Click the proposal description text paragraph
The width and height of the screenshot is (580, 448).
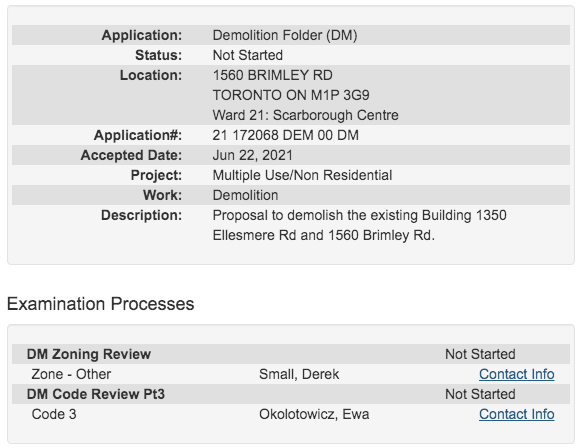pos(360,225)
